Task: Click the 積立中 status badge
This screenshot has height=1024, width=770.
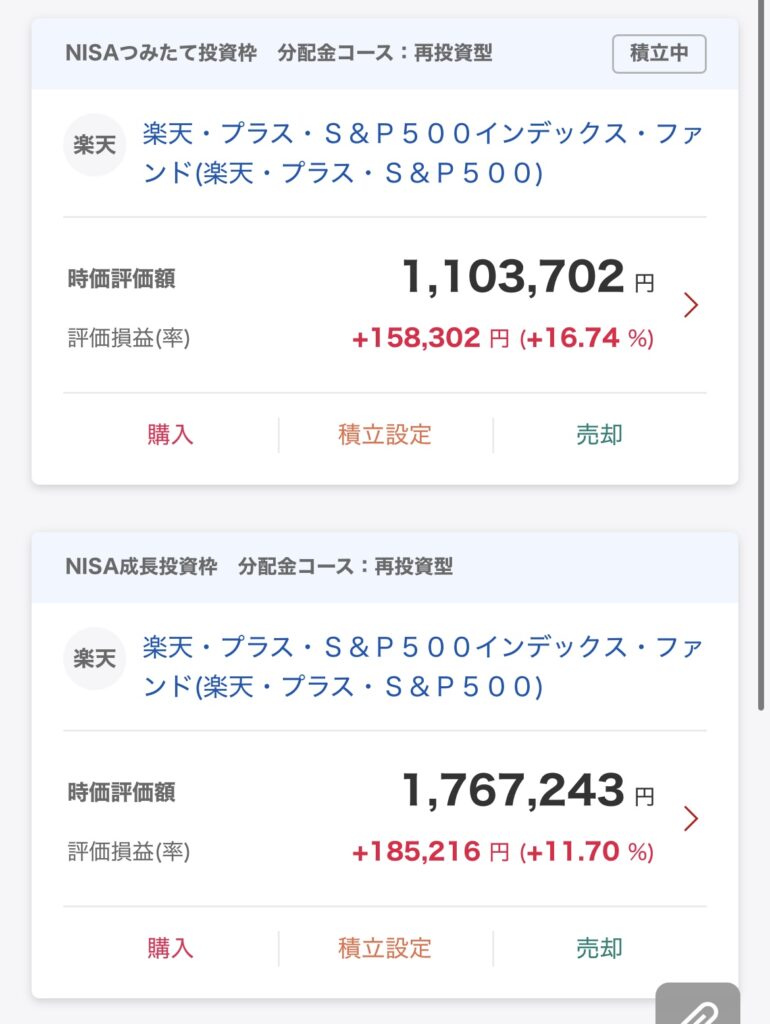Action: point(659,54)
